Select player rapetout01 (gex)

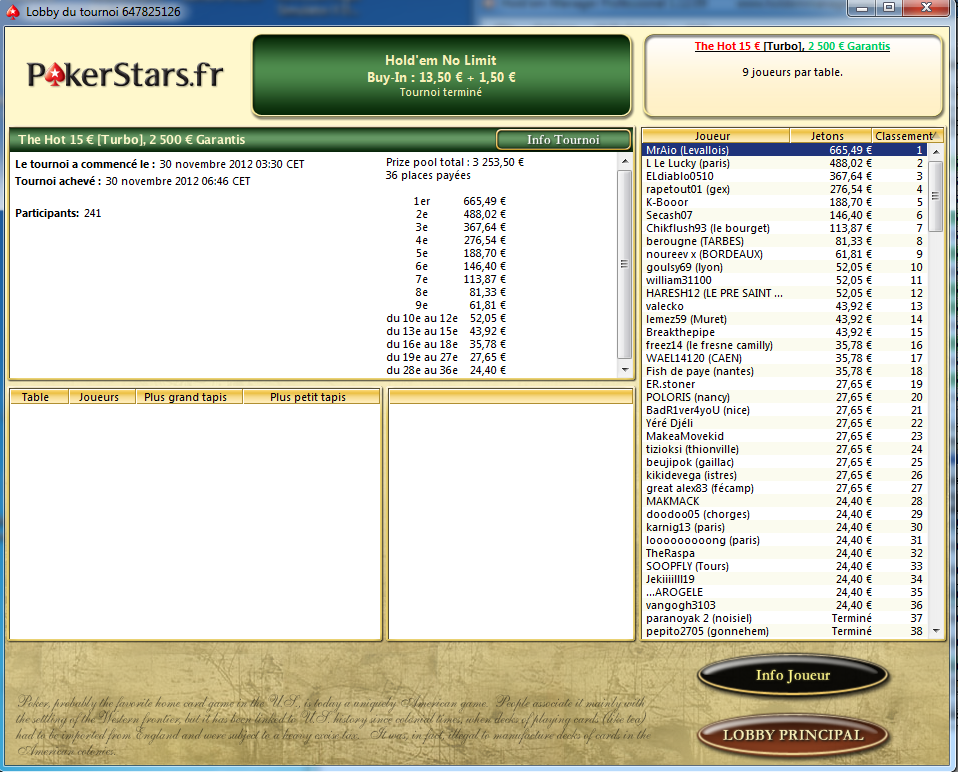tap(785, 189)
